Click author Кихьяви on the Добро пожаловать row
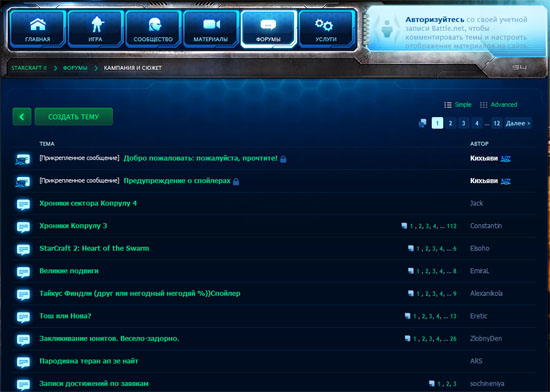This screenshot has width=550, height=392. (484, 158)
